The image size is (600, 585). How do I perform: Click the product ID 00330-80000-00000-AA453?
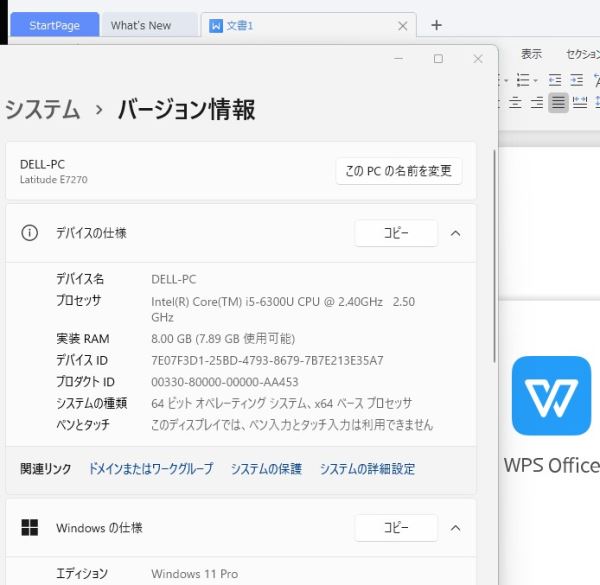click(x=225, y=382)
